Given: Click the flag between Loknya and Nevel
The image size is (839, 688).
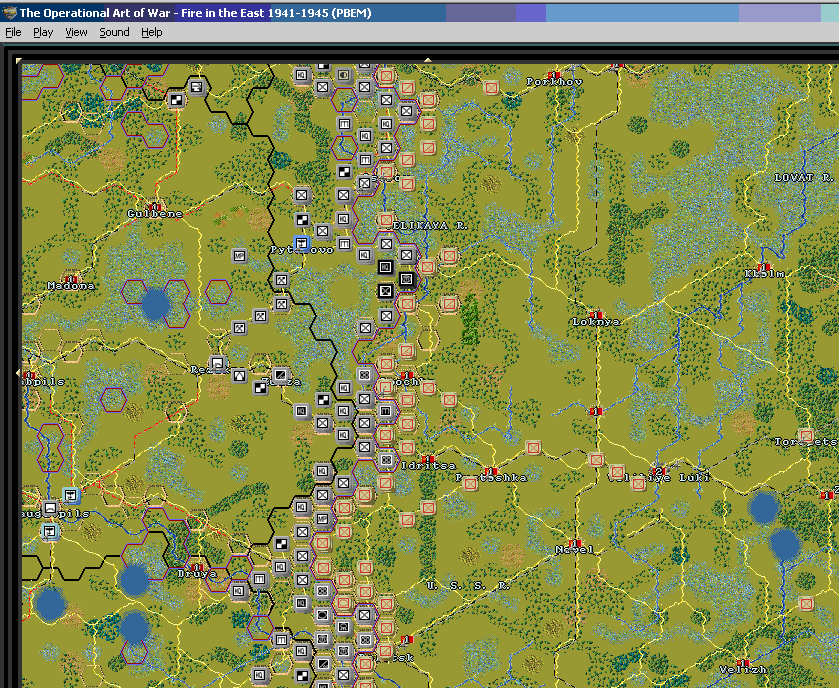Looking at the screenshot, I should 596,411.
